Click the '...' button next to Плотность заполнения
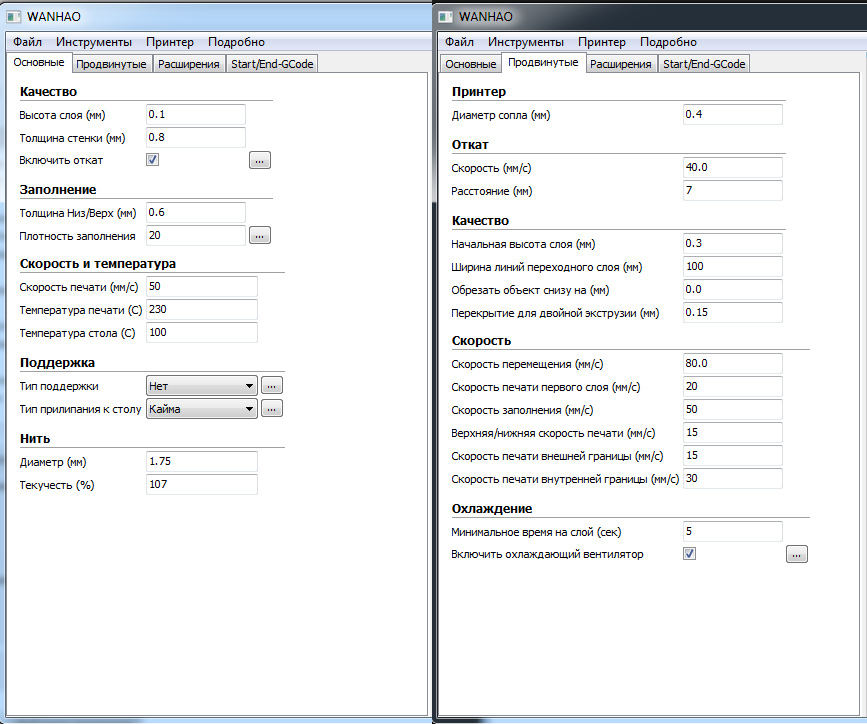 click(260, 236)
